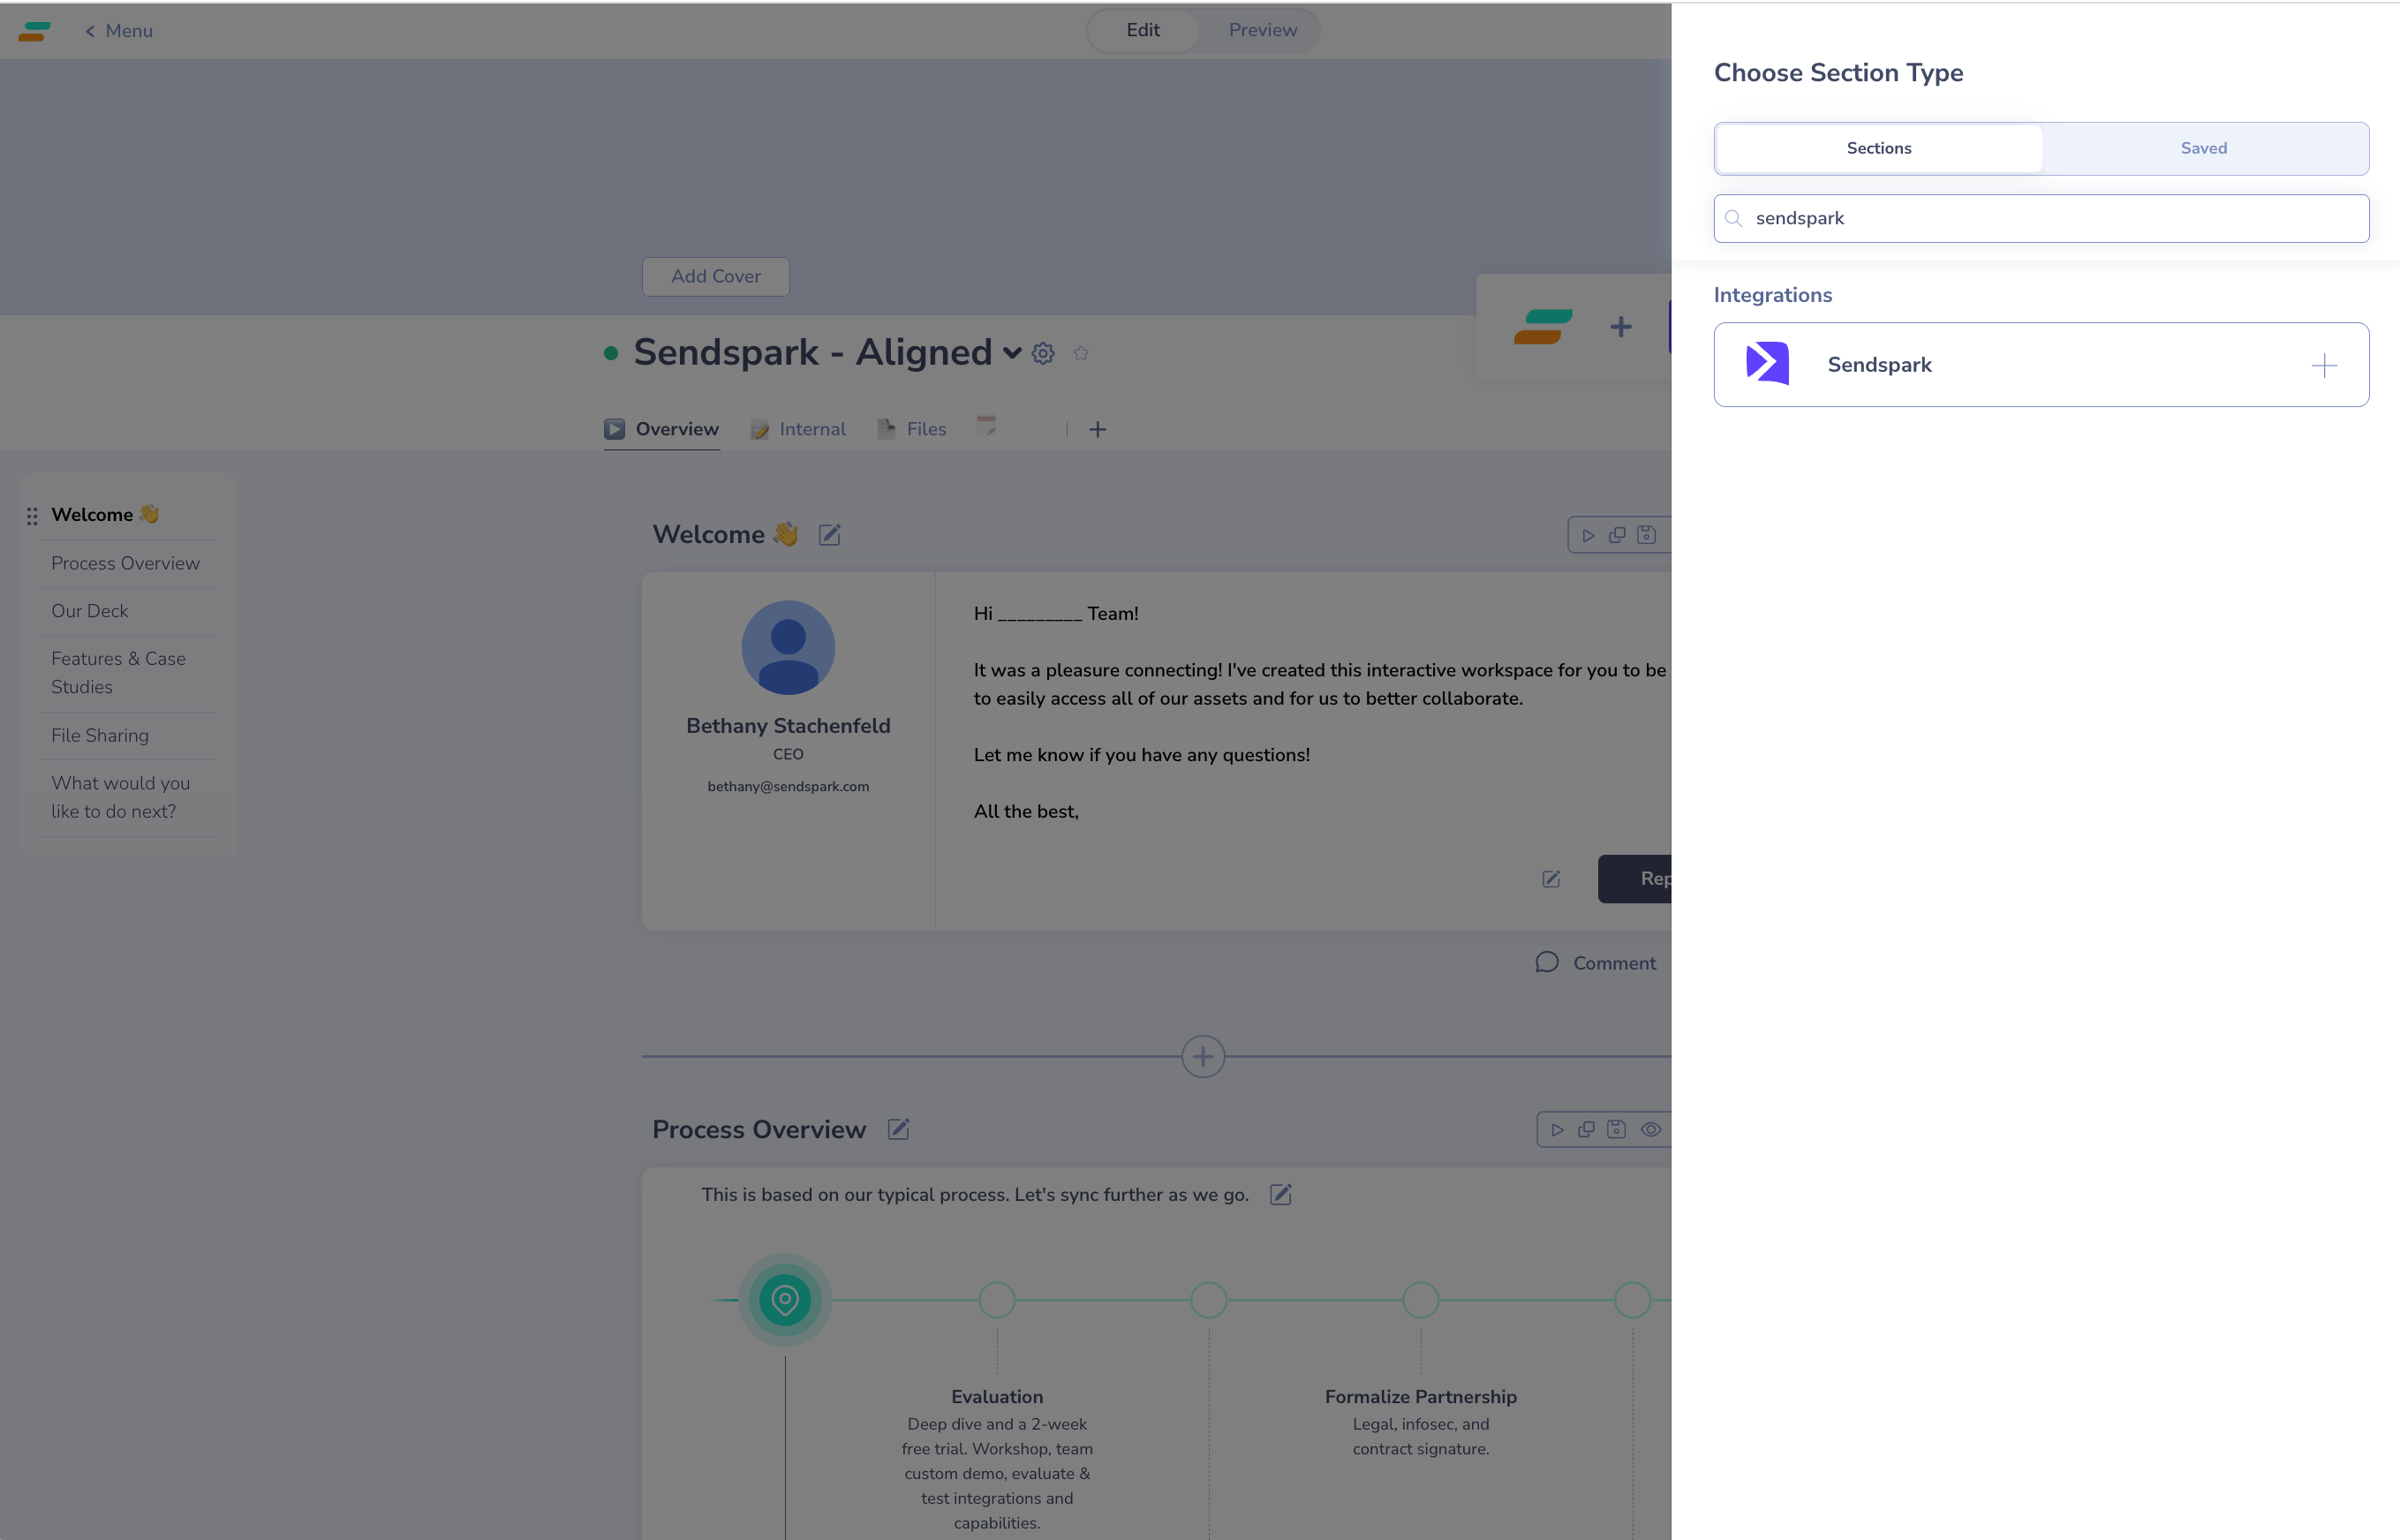This screenshot has width=2400, height=1540.
Task: Edit the welcome message text
Action: [x=1551, y=879]
